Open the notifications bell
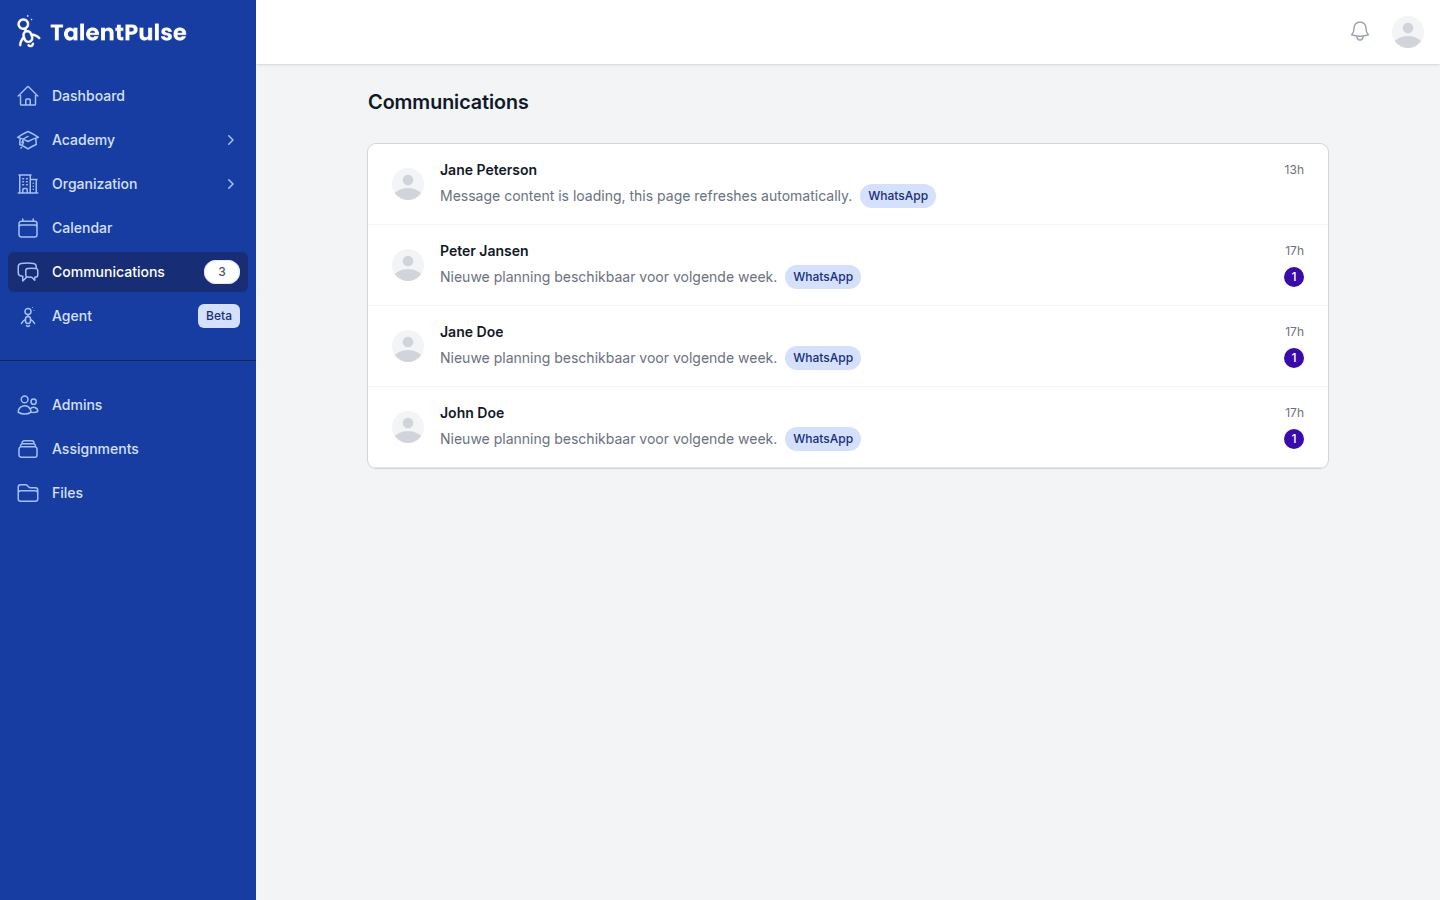 (x=1360, y=32)
